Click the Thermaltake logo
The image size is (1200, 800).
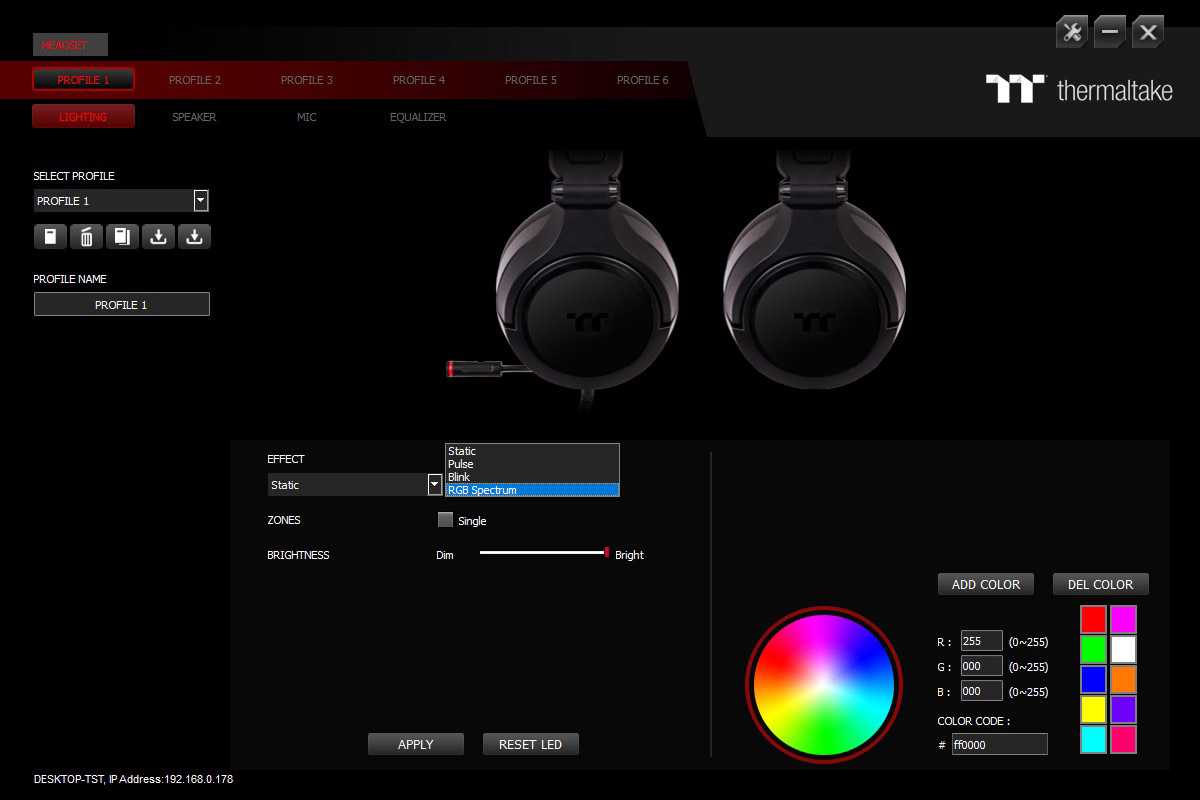tap(1078, 90)
